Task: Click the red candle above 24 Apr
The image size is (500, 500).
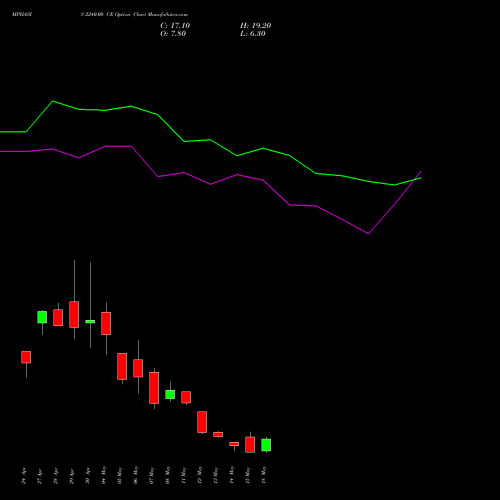Action: (x=26, y=357)
